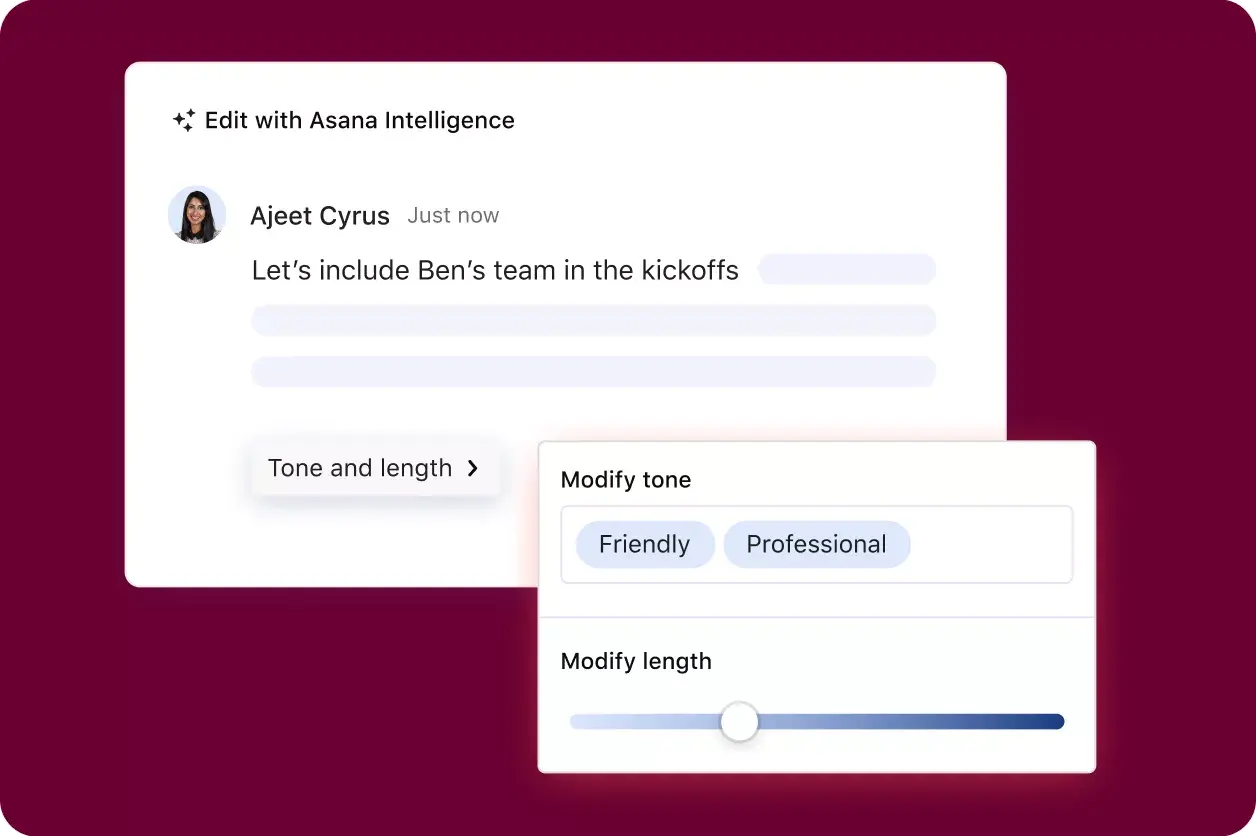The height and width of the screenshot is (836, 1256).
Task: Click the chevron beside Tone and length
Action: coord(473,468)
